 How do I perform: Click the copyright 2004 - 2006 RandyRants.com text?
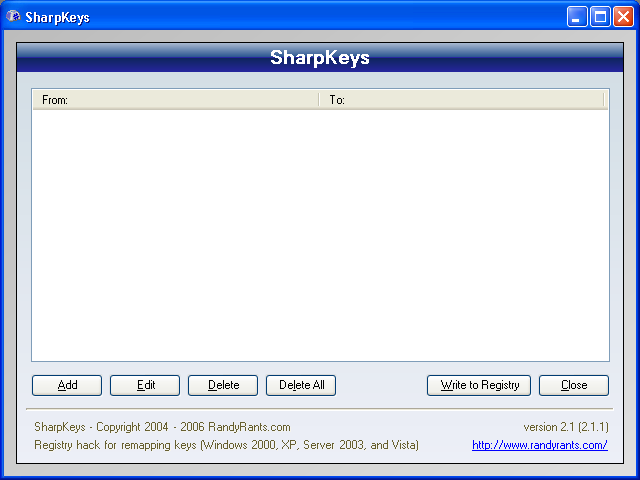click(162, 427)
